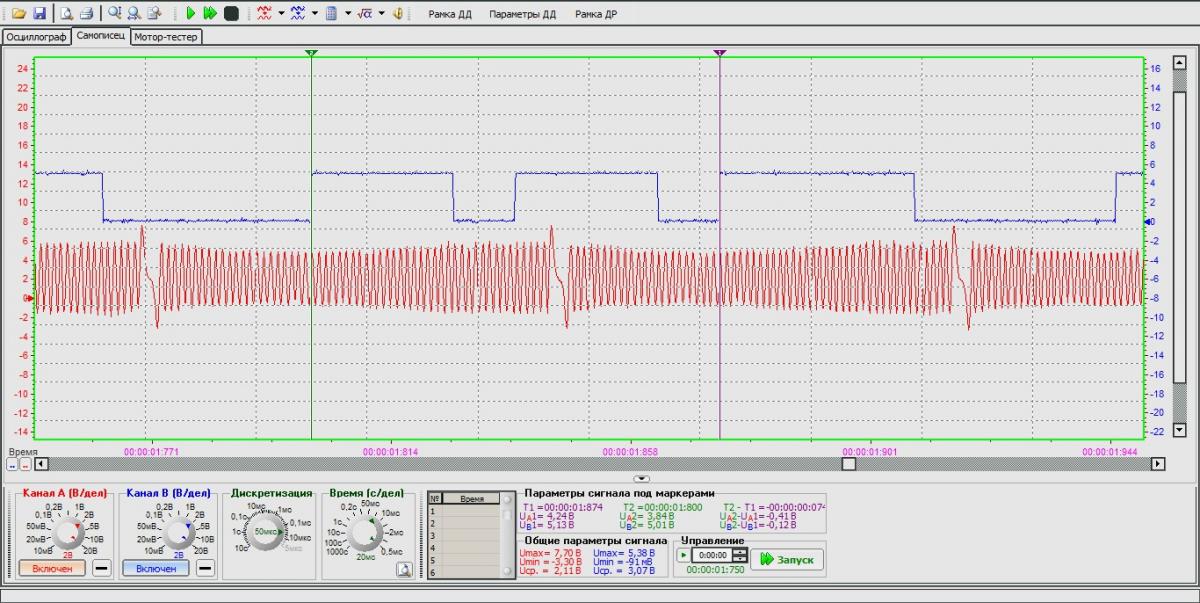
Task: Toggle Канал B Включен button
Action: click(x=156, y=568)
